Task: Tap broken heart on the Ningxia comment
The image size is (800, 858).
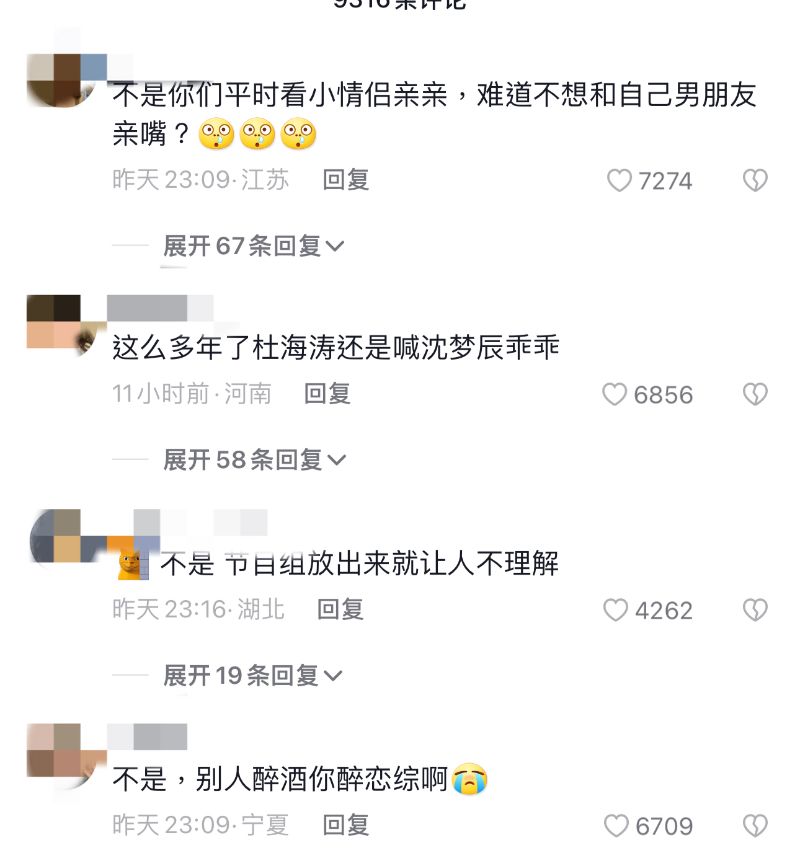Action: coord(755,826)
